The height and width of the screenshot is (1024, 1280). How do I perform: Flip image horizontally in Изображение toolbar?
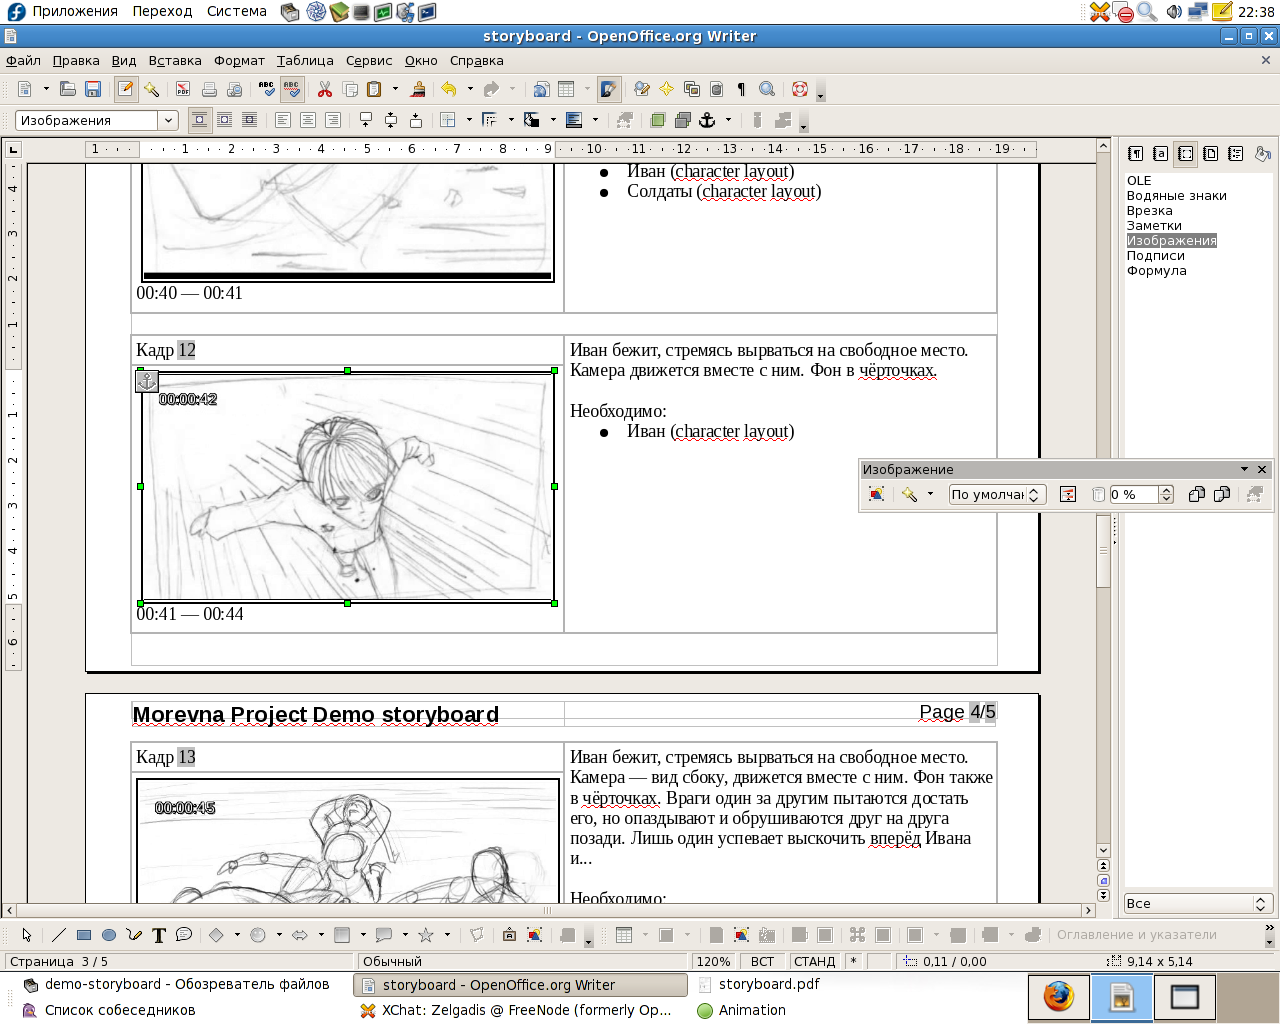click(1196, 494)
